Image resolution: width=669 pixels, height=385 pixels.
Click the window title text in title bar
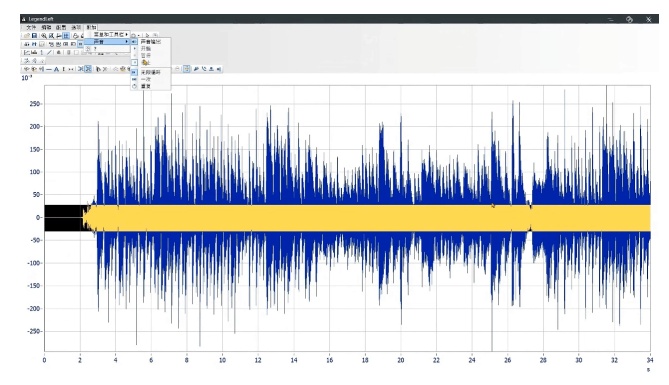41,19
